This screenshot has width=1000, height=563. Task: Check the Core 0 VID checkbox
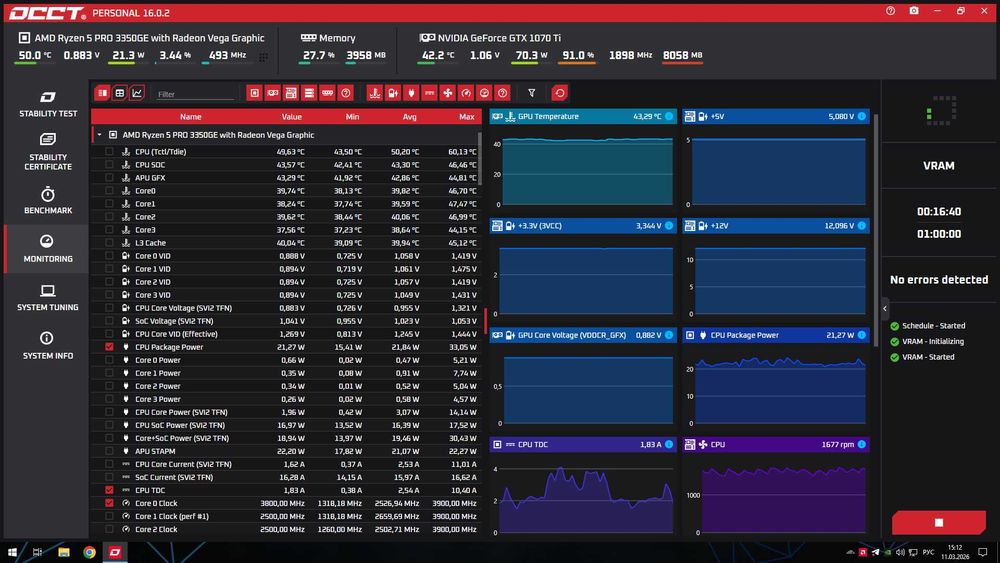click(109, 256)
